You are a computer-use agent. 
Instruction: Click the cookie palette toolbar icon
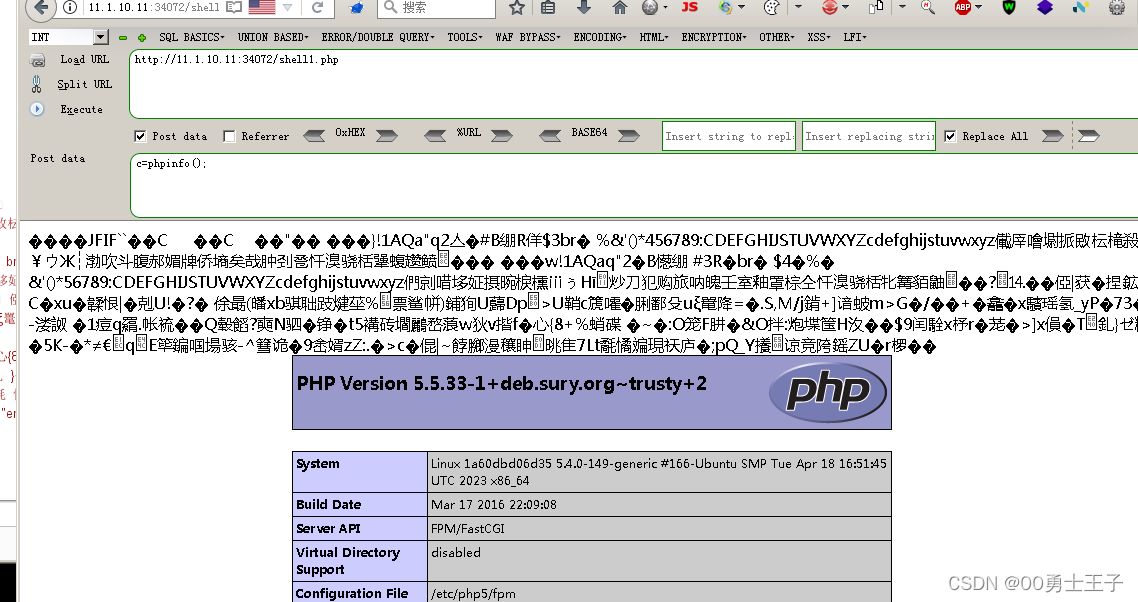coord(771,8)
